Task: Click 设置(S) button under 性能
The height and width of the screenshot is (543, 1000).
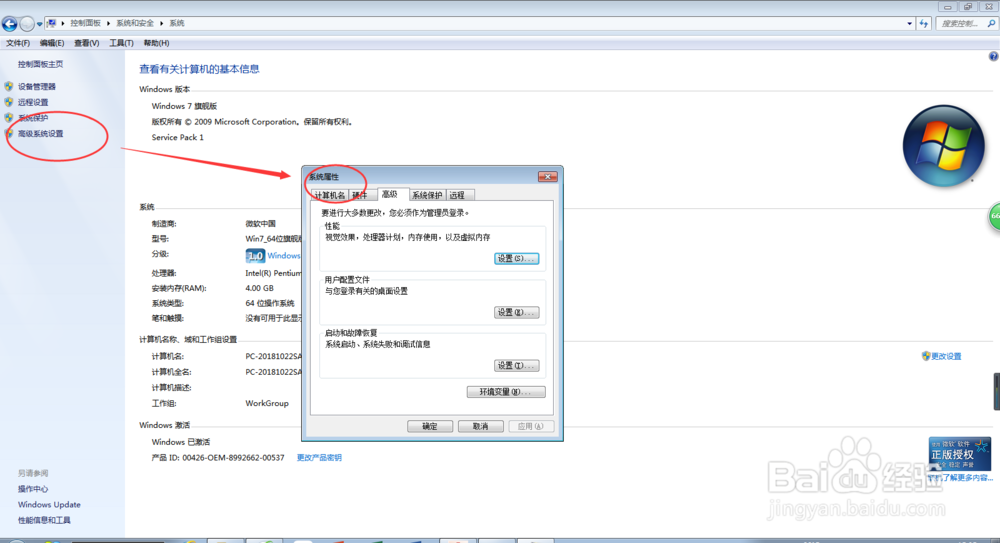Action: click(x=517, y=258)
